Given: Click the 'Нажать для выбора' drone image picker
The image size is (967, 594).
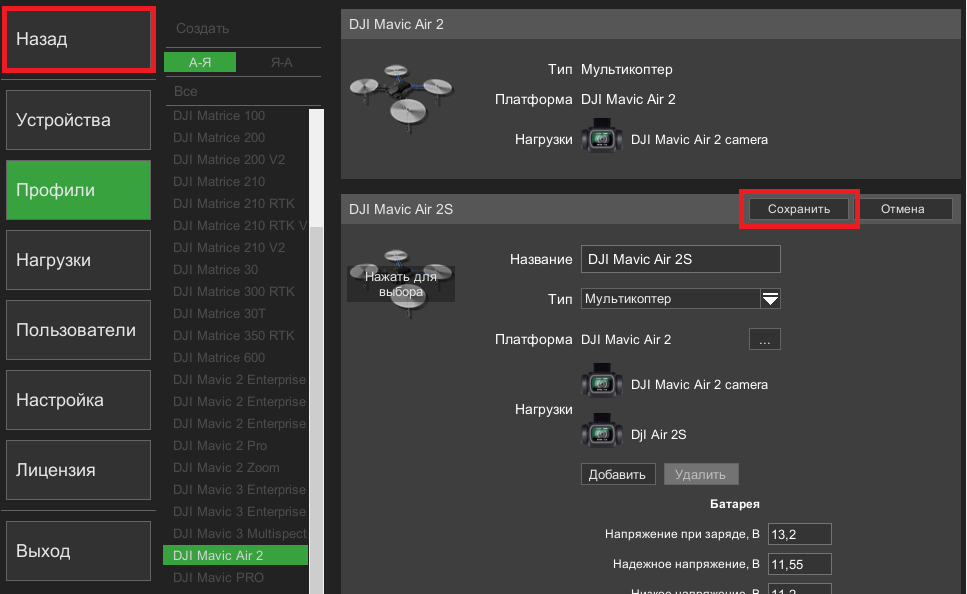Looking at the screenshot, I should [401, 284].
